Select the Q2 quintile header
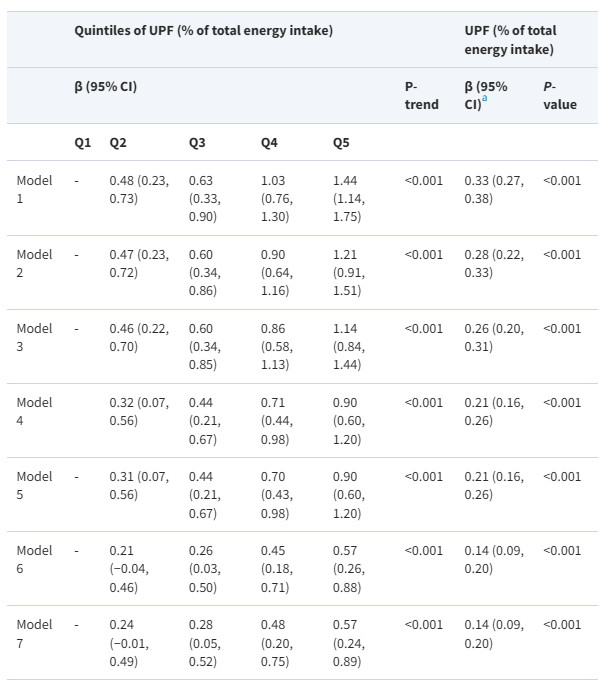611x689 pixels. coord(118,143)
